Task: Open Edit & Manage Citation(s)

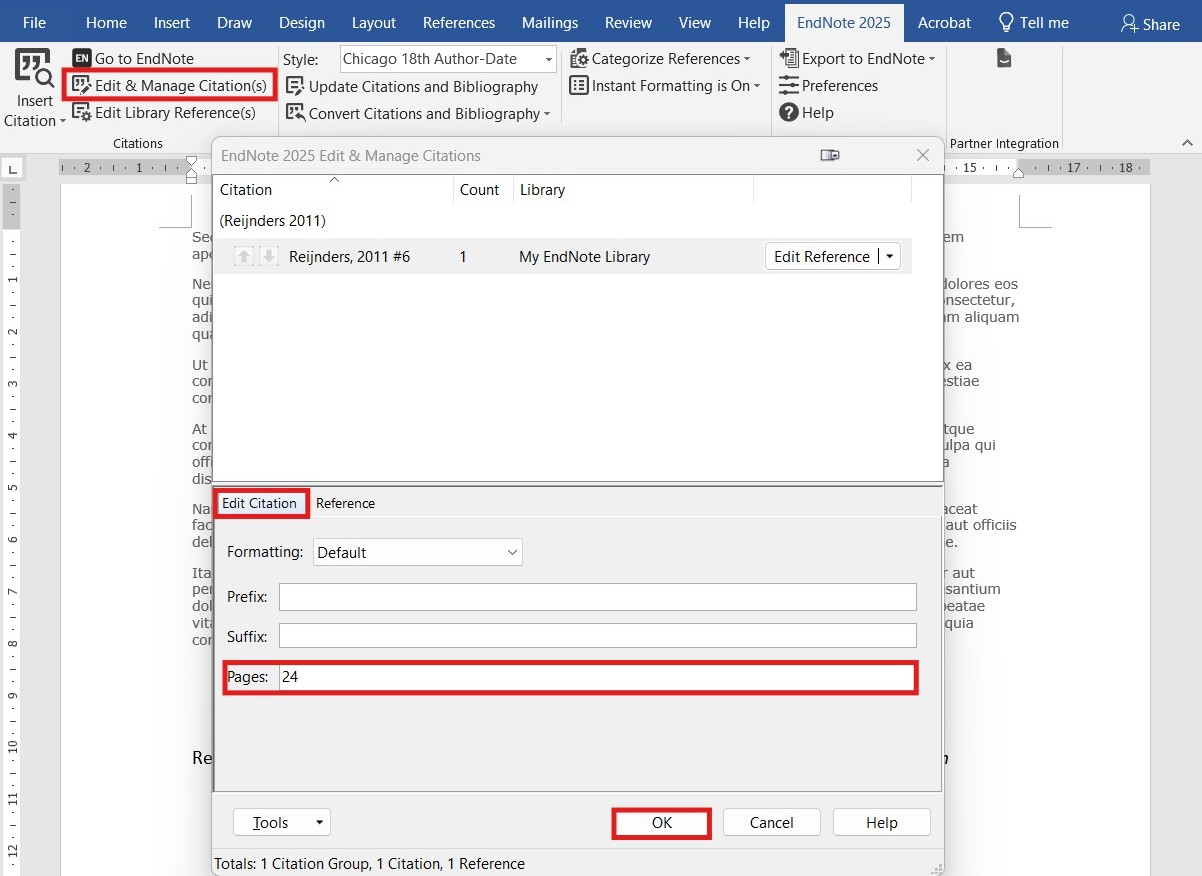Action: (x=169, y=86)
